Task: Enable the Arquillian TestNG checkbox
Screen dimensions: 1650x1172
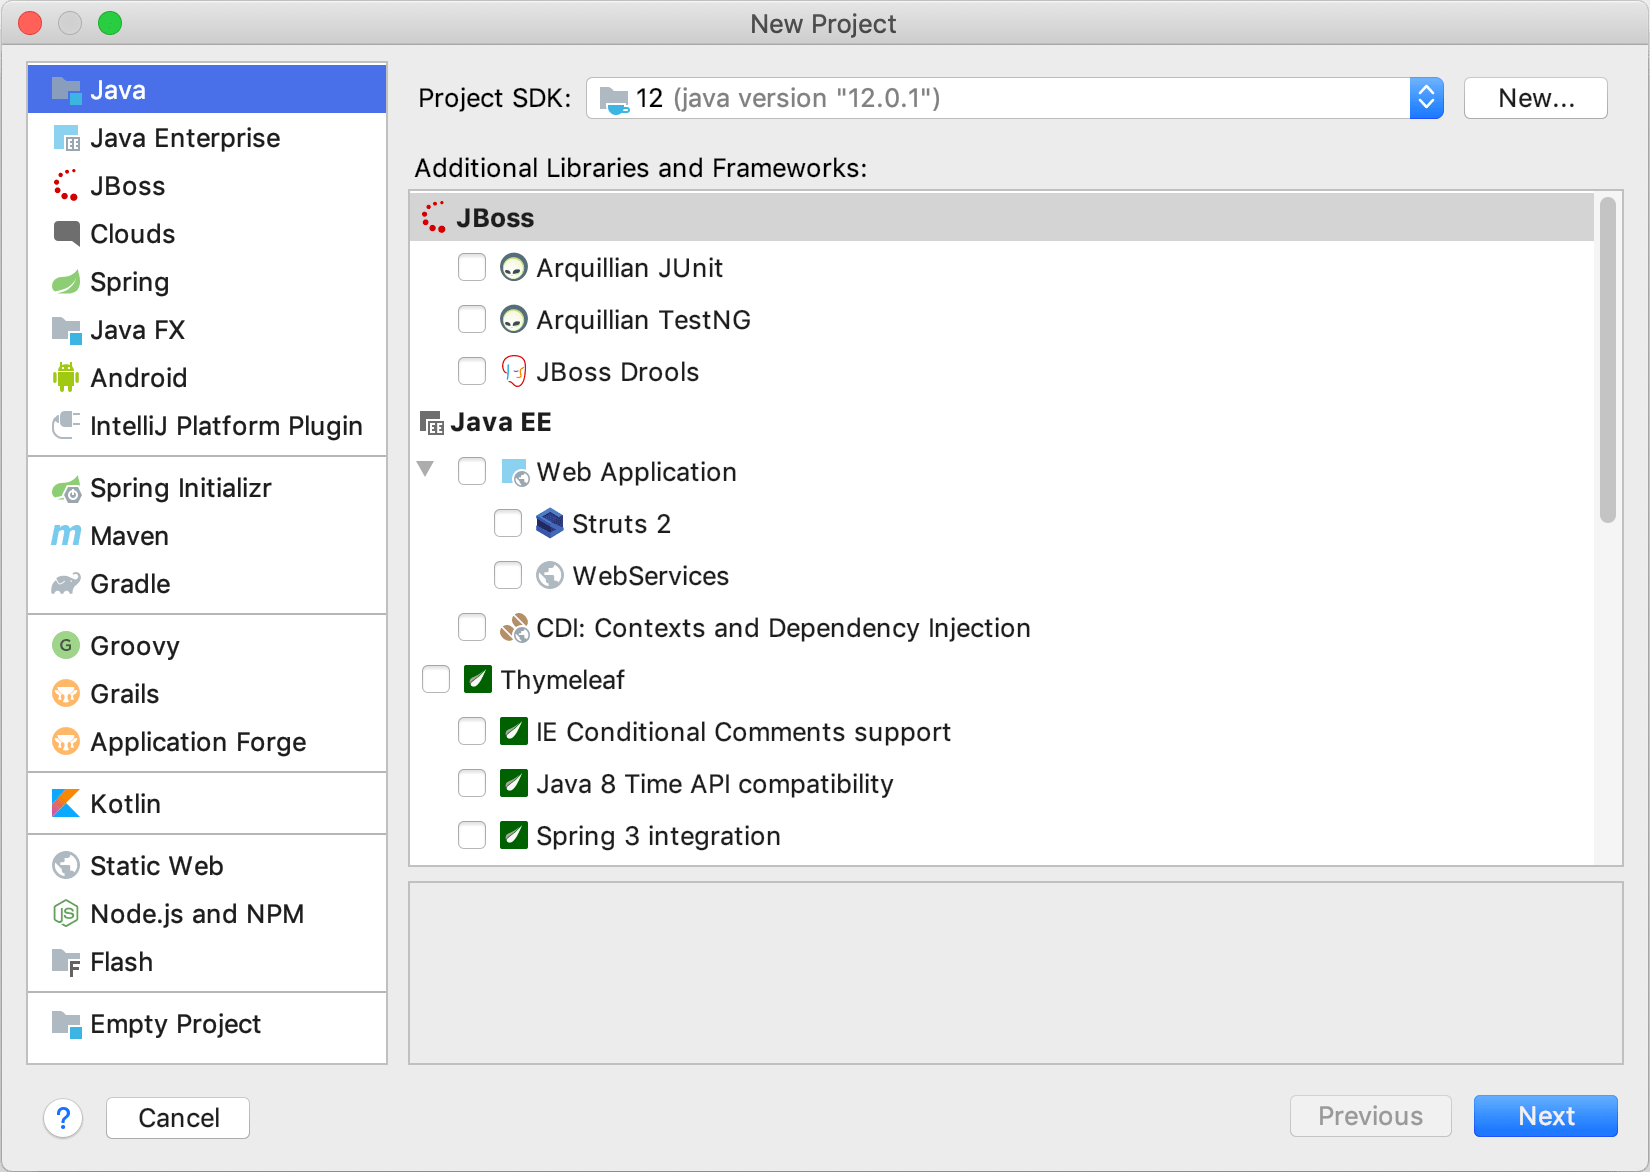Action: tap(472, 320)
